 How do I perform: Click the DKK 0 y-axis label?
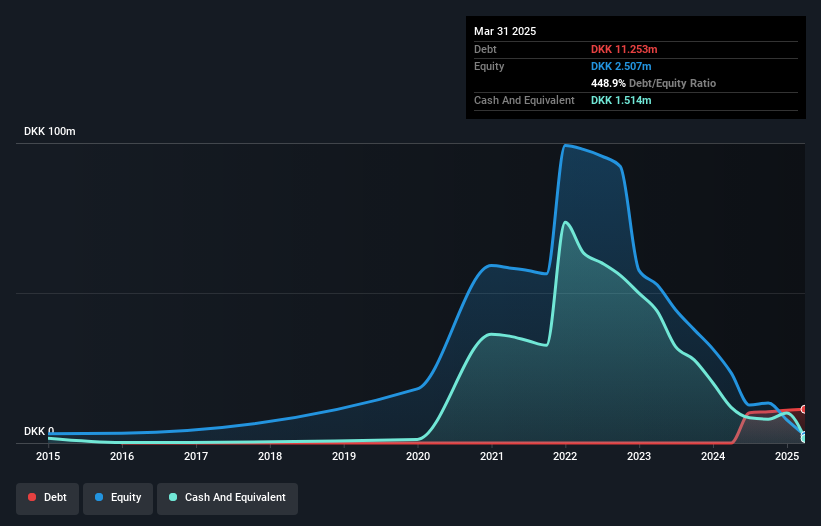[39, 431]
